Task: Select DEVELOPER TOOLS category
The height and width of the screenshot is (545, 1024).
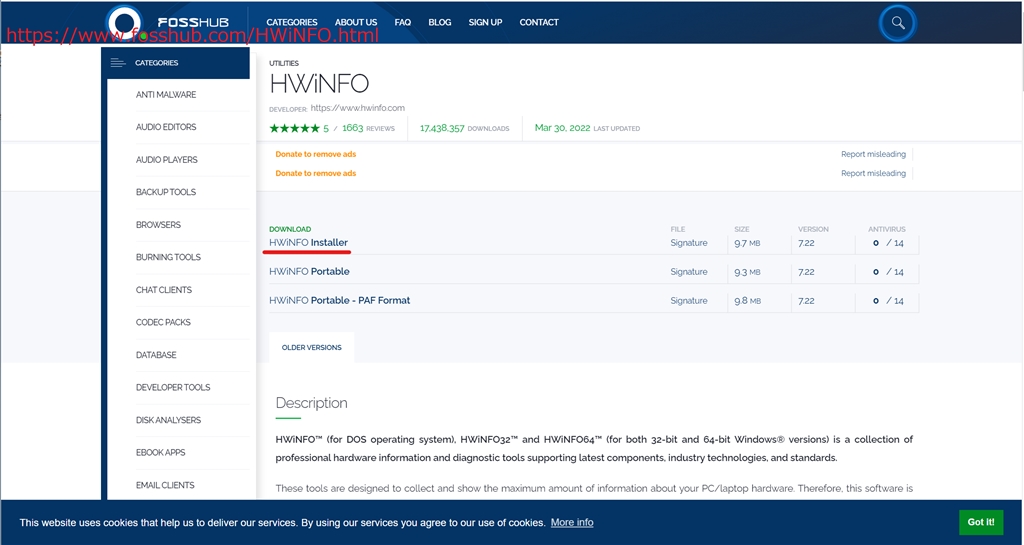Action: (173, 387)
